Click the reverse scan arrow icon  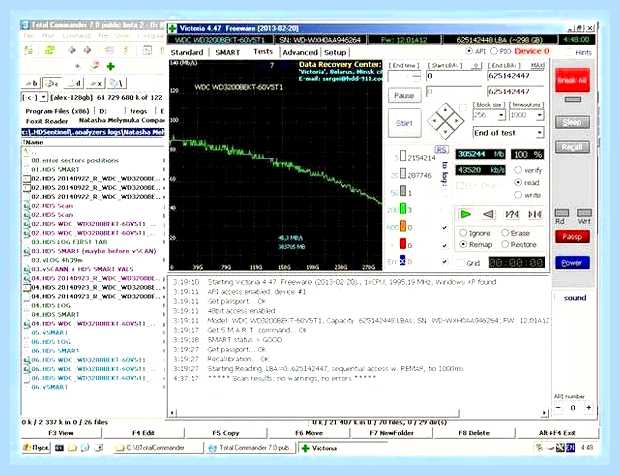click(x=488, y=214)
